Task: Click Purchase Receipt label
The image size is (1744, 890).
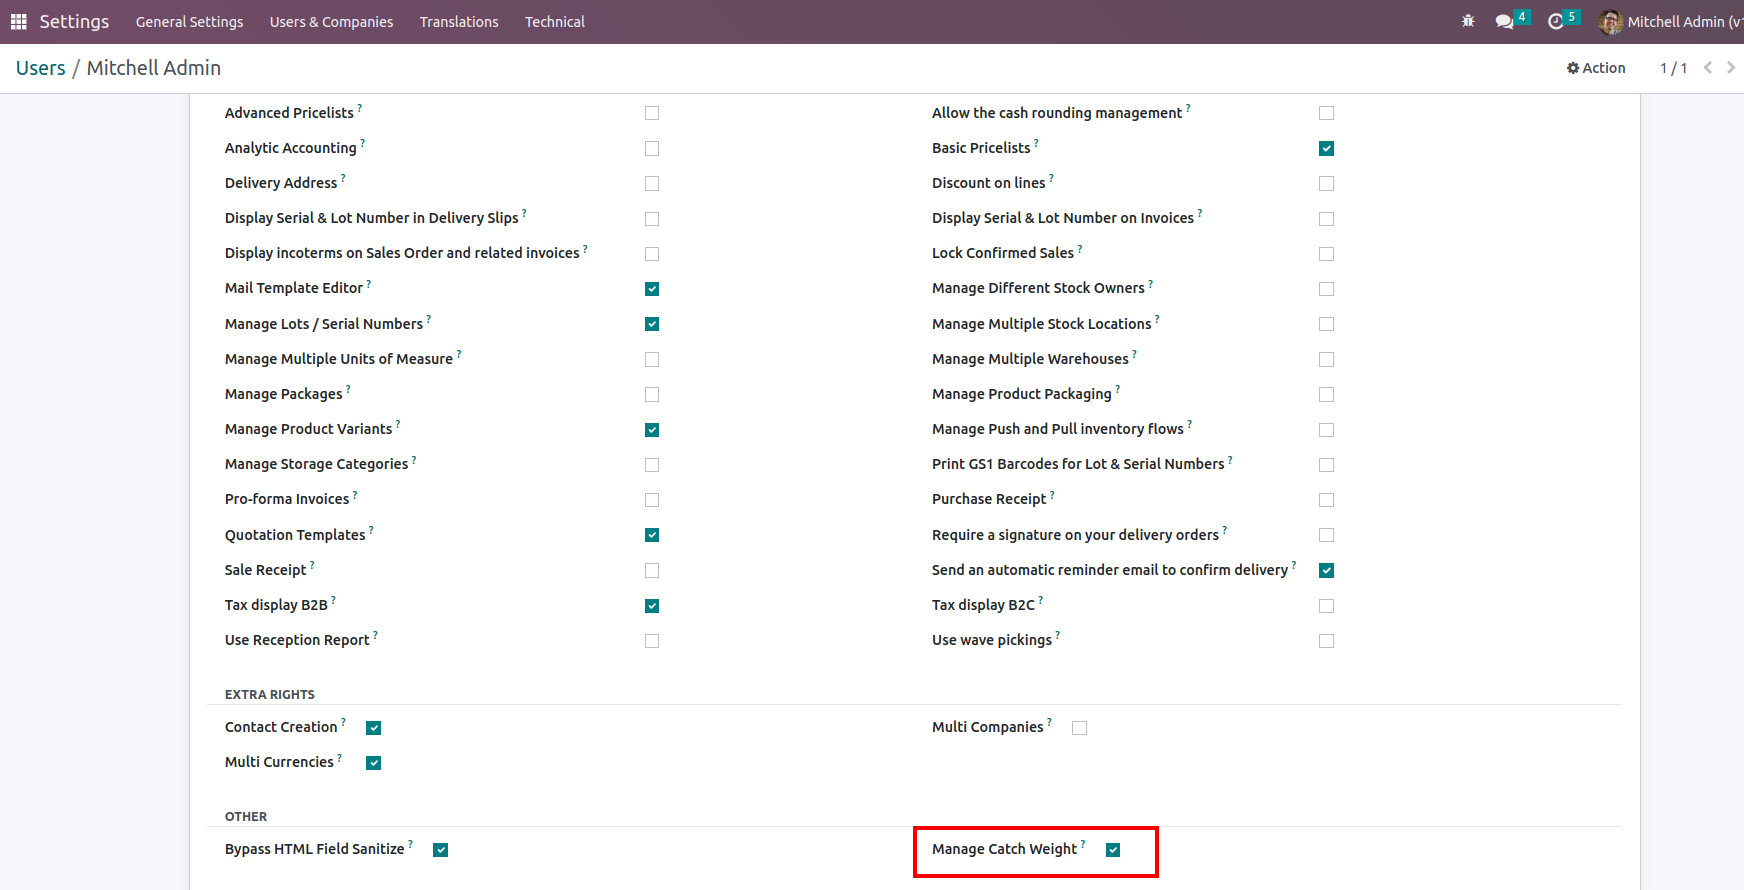Action: click(x=989, y=499)
